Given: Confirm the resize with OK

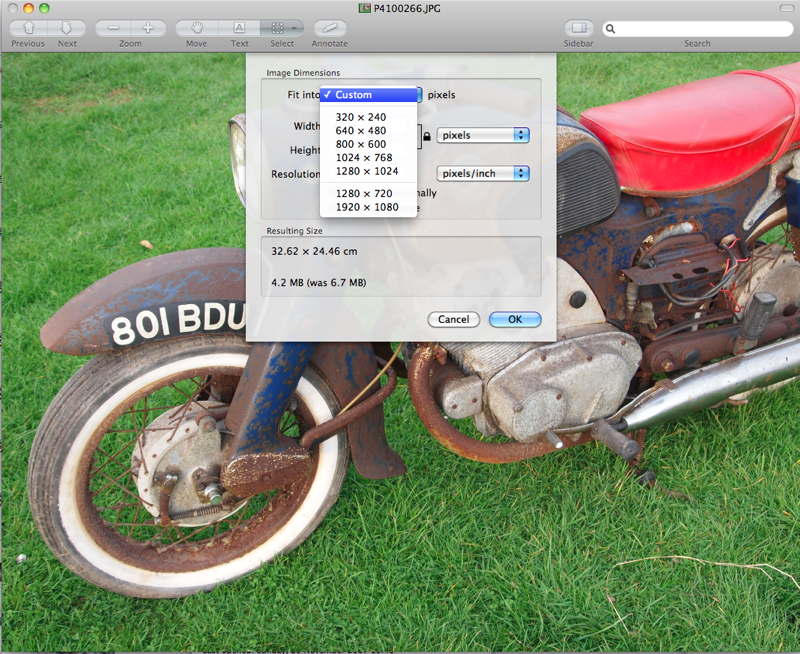Looking at the screenshot, I should click(x=515, y=320).
